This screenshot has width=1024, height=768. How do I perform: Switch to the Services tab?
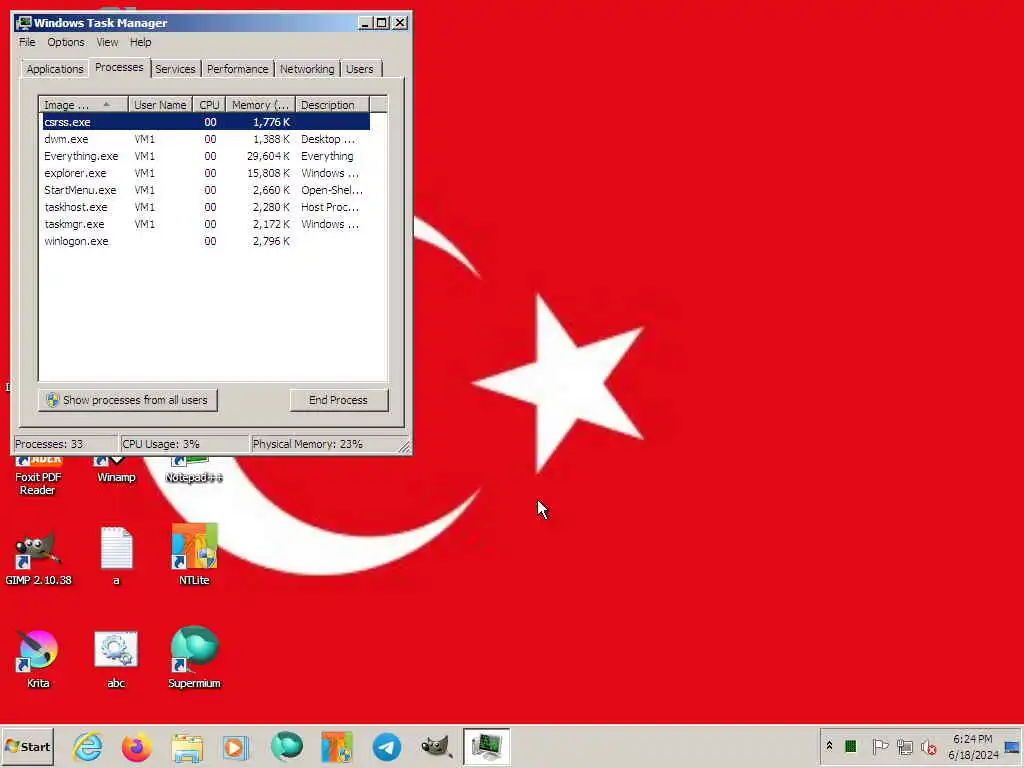point(175,69)
